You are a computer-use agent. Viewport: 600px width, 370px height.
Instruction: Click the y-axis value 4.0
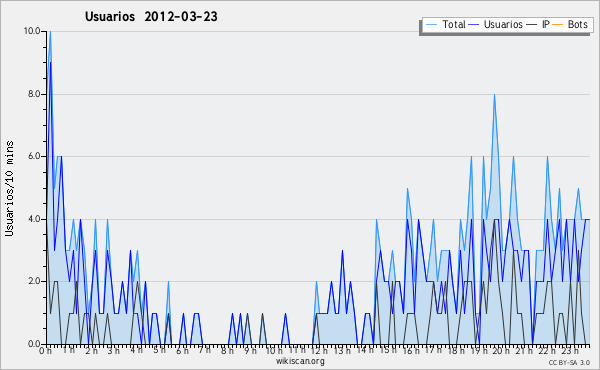click(x=34, y=219)
